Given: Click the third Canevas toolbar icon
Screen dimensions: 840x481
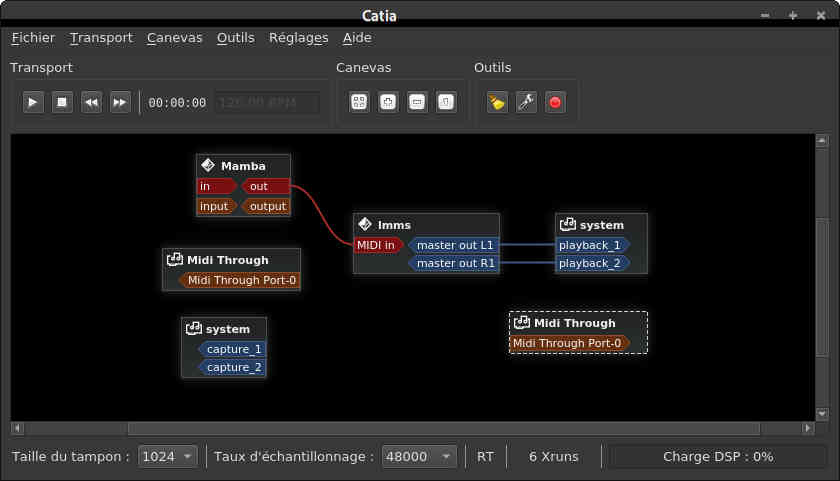Looking at the screenshot, I should tap(417, 102).
